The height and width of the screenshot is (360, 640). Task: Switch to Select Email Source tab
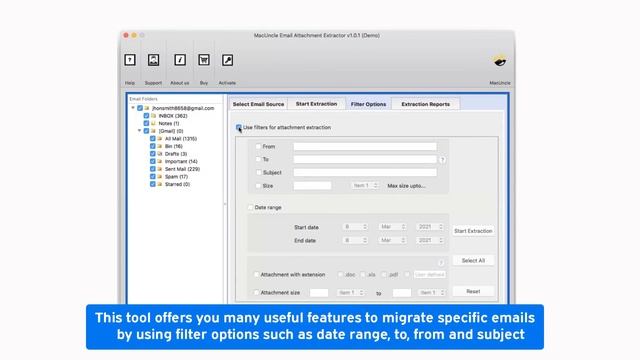pos(258,104)
